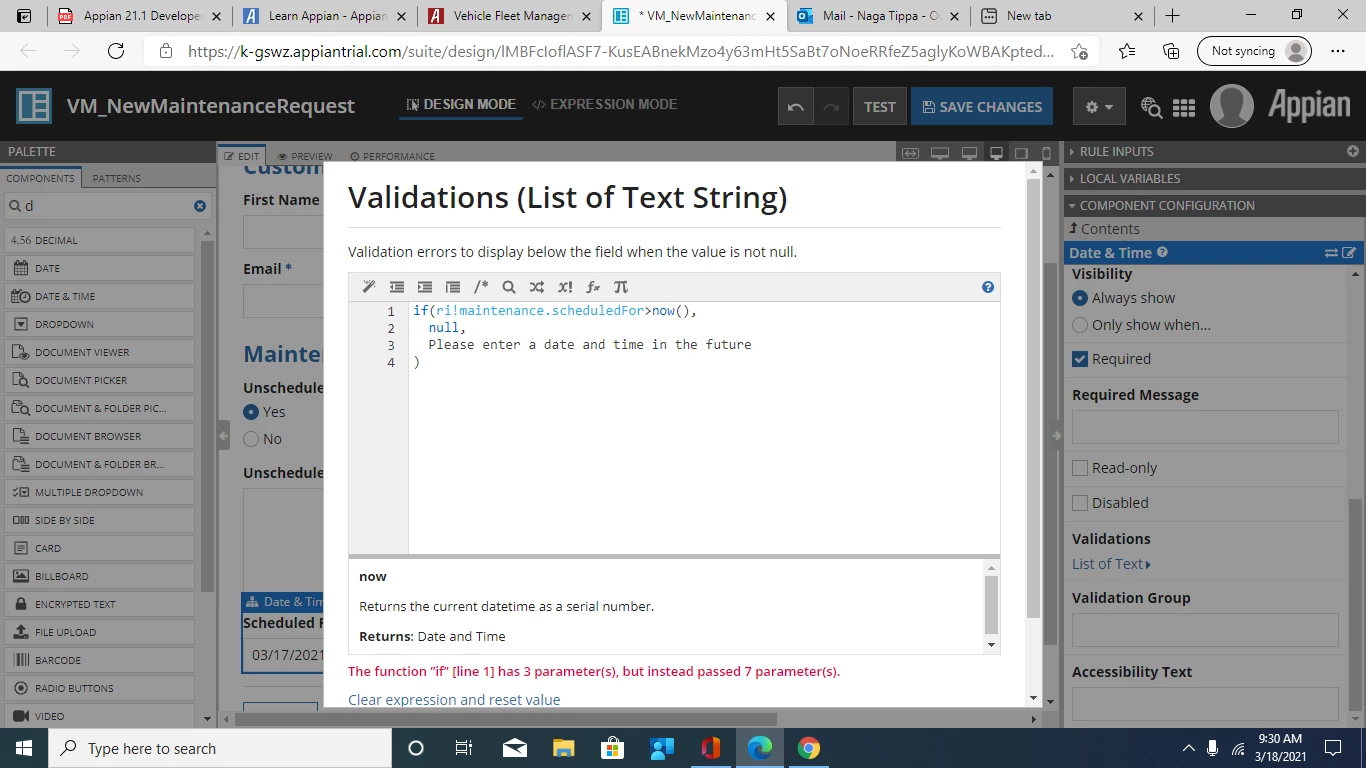Open the globe search icon in header
This screenshot has width=1366, height=768.
click(x=1151, y=107)
